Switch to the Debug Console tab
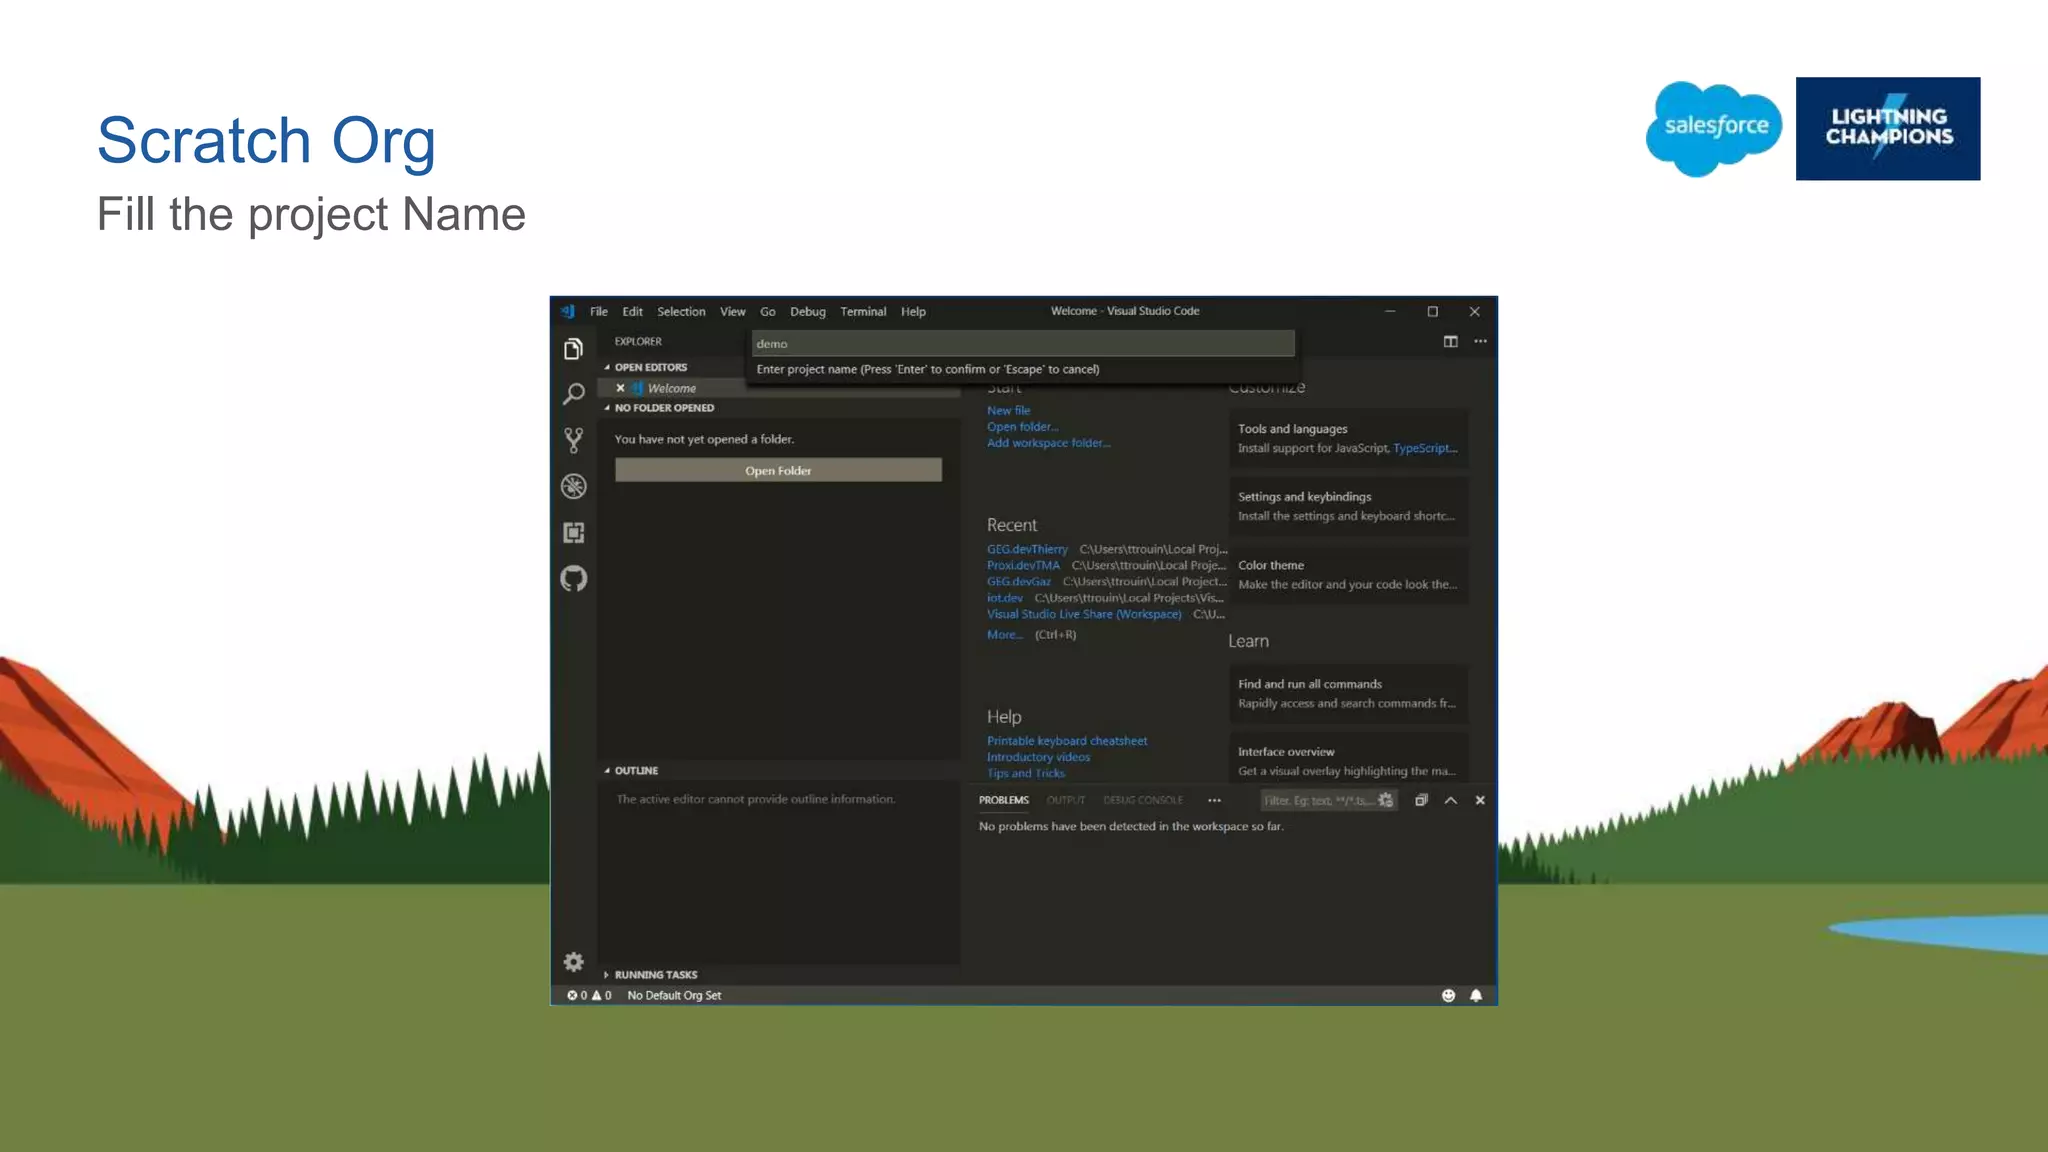This screenshot has width=2048, height=1152. (1142, 800)
